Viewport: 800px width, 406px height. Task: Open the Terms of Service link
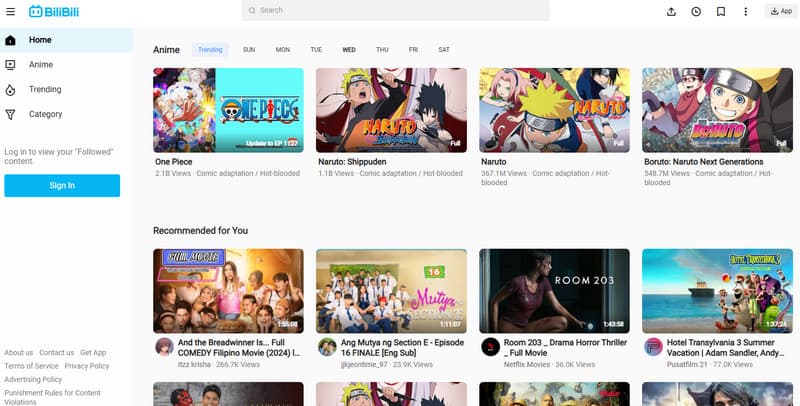(x=31, y=366)
